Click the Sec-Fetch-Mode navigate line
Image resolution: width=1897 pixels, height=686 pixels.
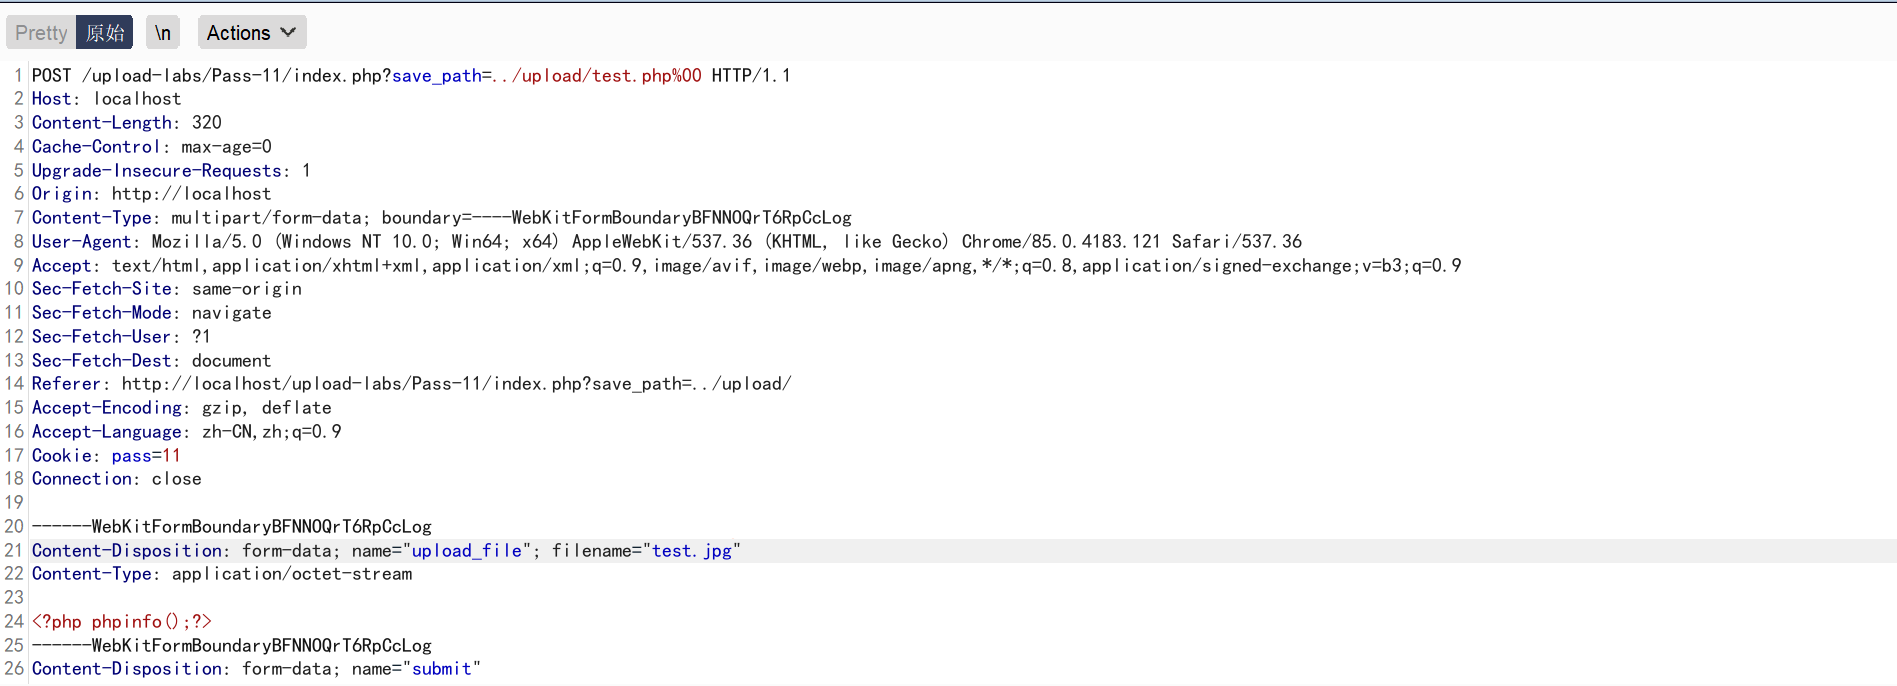pos(151,313)
